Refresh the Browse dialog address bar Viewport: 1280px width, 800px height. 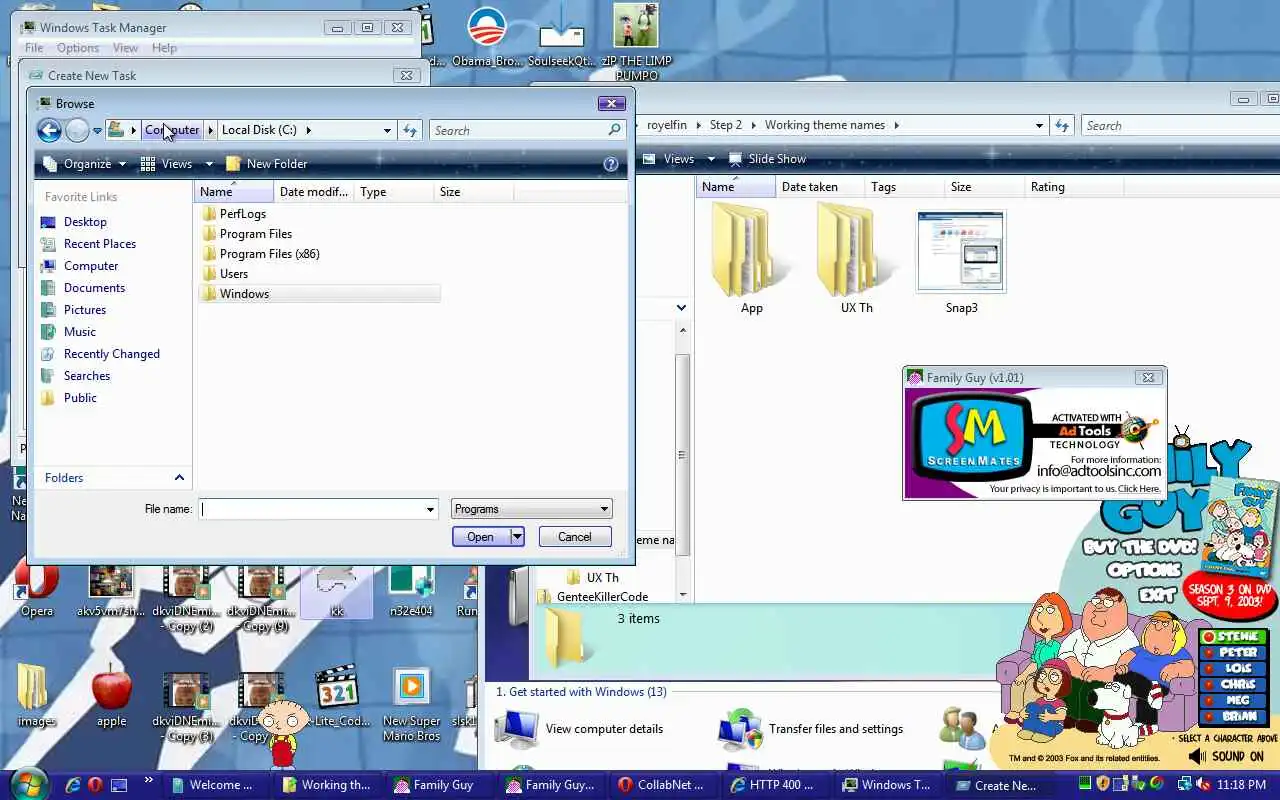point(410,130)
